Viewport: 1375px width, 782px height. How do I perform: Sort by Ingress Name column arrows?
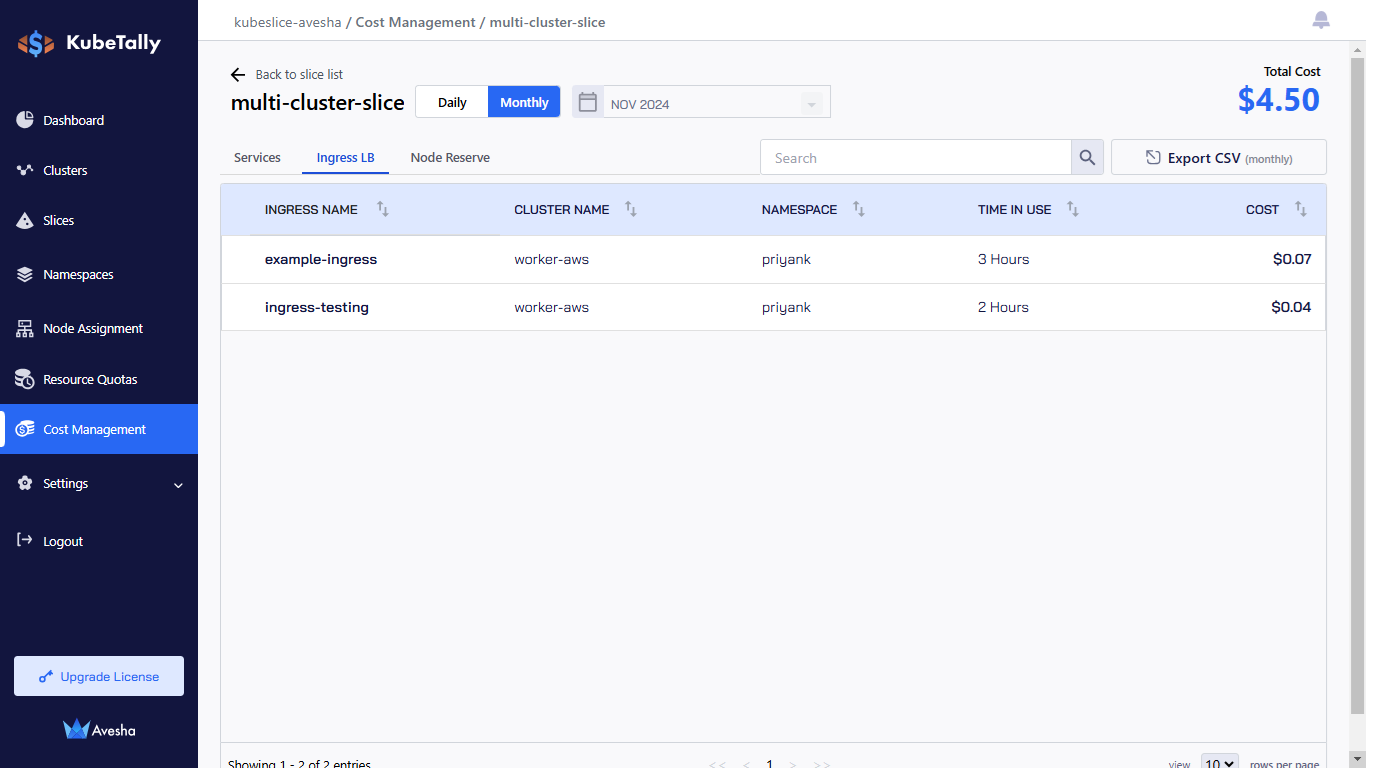click(383, 209)
